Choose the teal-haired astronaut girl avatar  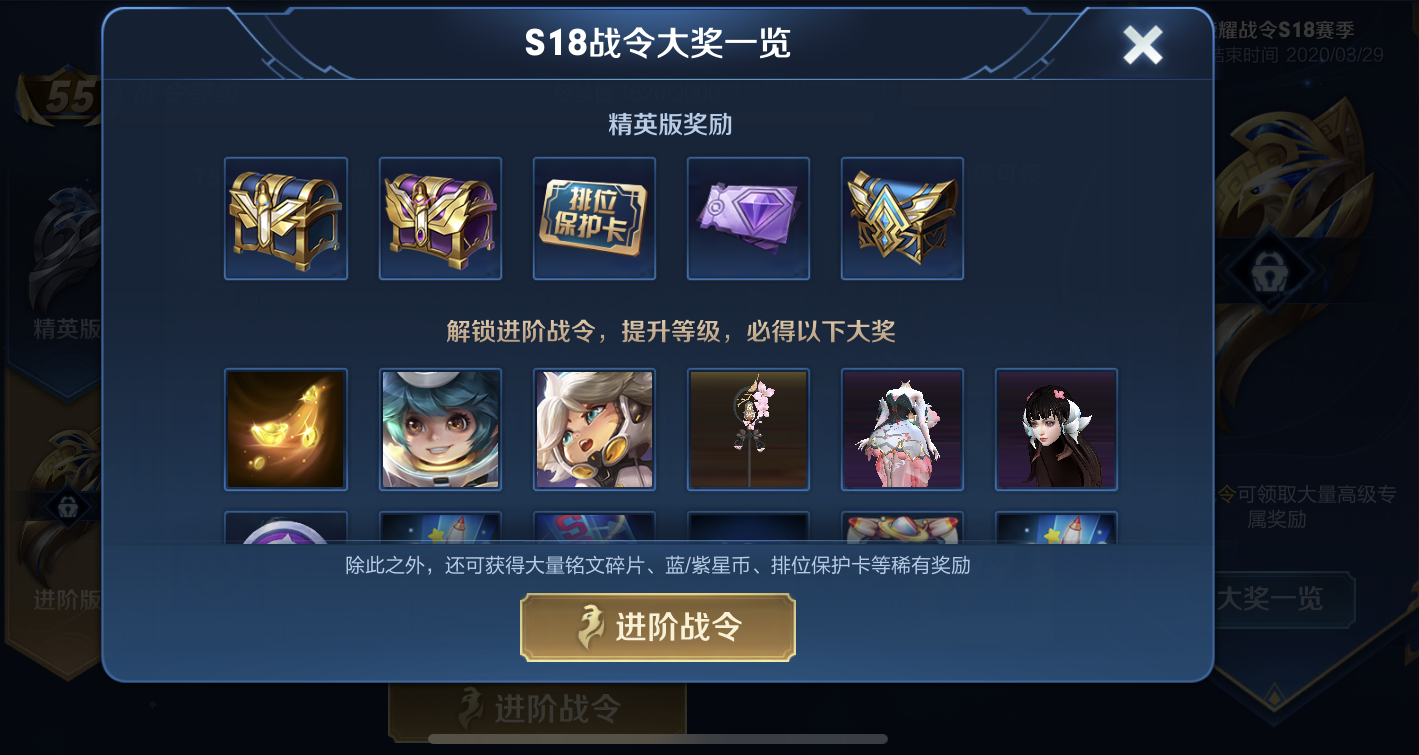[x=440, y=429]
